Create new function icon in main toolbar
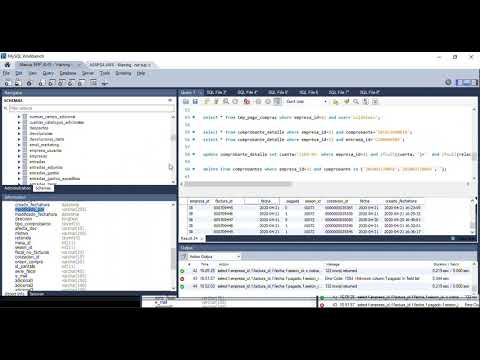The image size is (480, 360). click(x=80, y=83)
